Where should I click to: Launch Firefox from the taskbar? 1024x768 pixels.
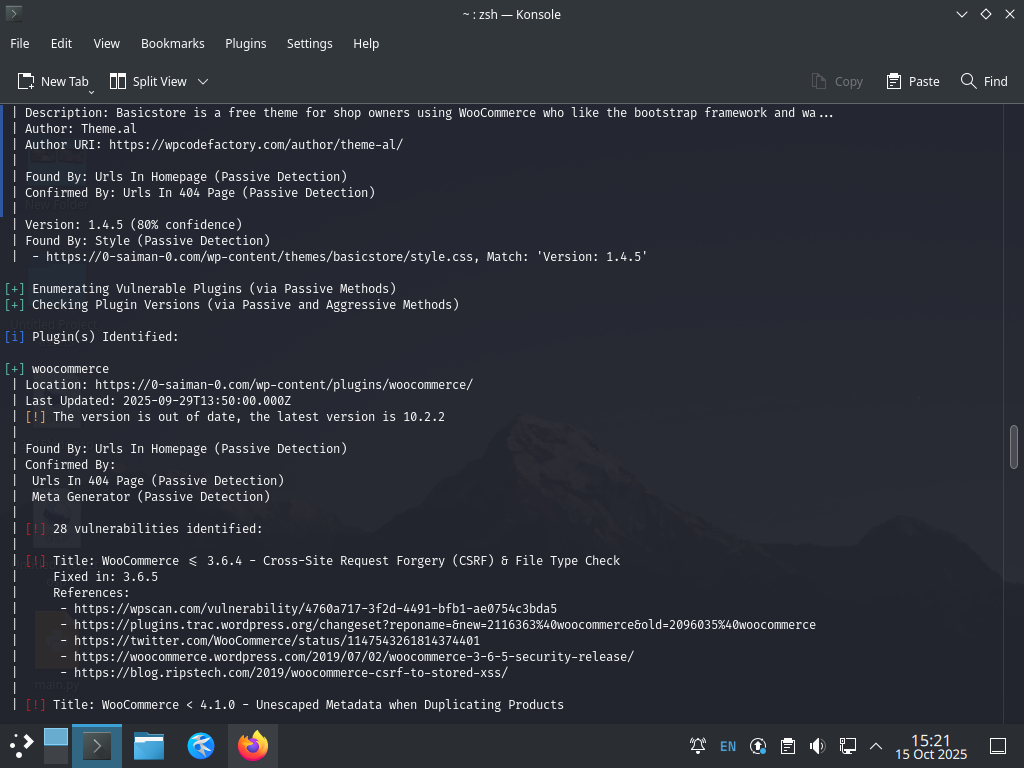253,746
